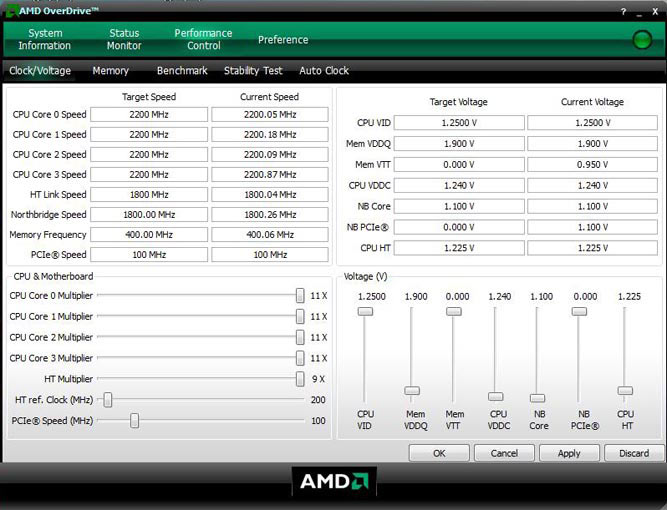
Task: Click the green status indicator light
Action: pyautogui.click(x=642, y=40)
